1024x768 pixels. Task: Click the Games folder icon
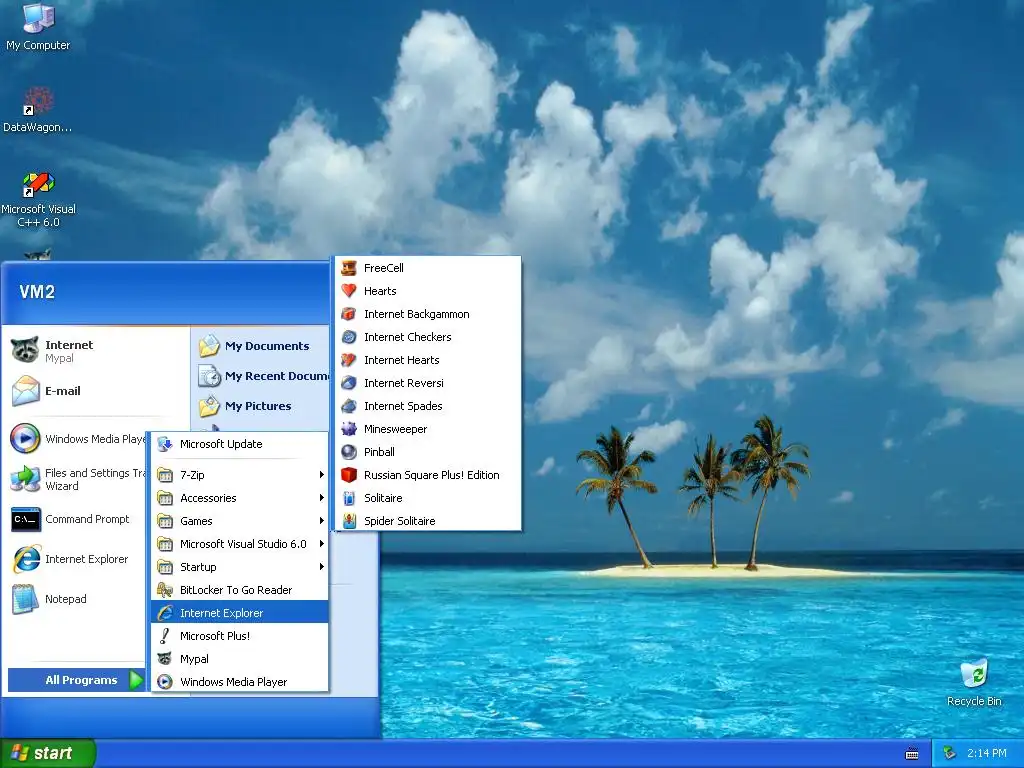click(x=165, y=520)
